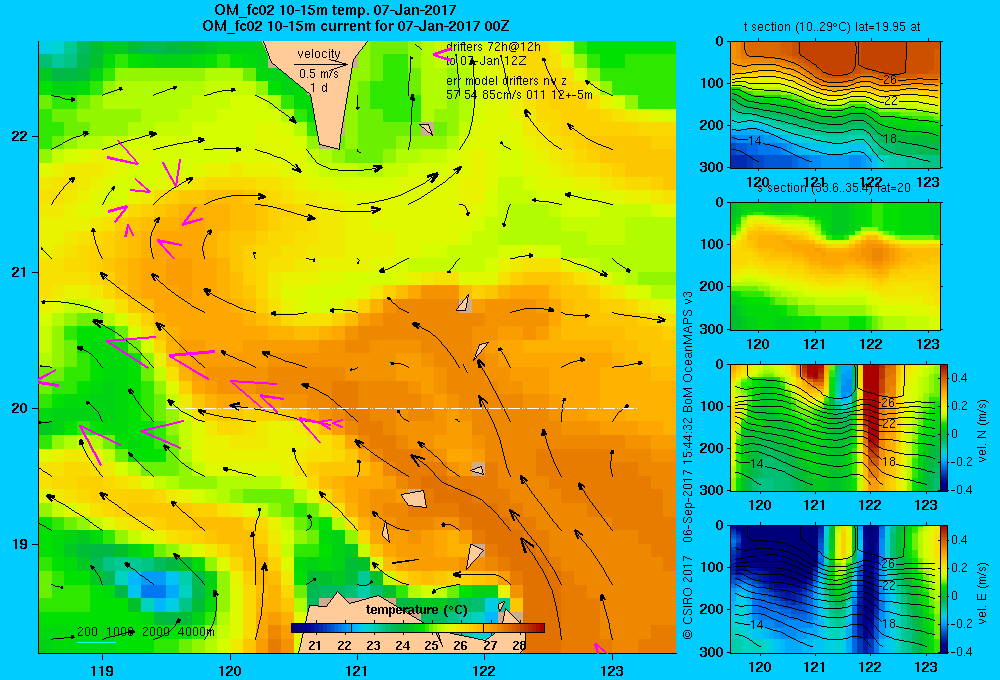1000x680 pixels.
Task: Select the 'velocity' scale label
Action: [319, 54]
